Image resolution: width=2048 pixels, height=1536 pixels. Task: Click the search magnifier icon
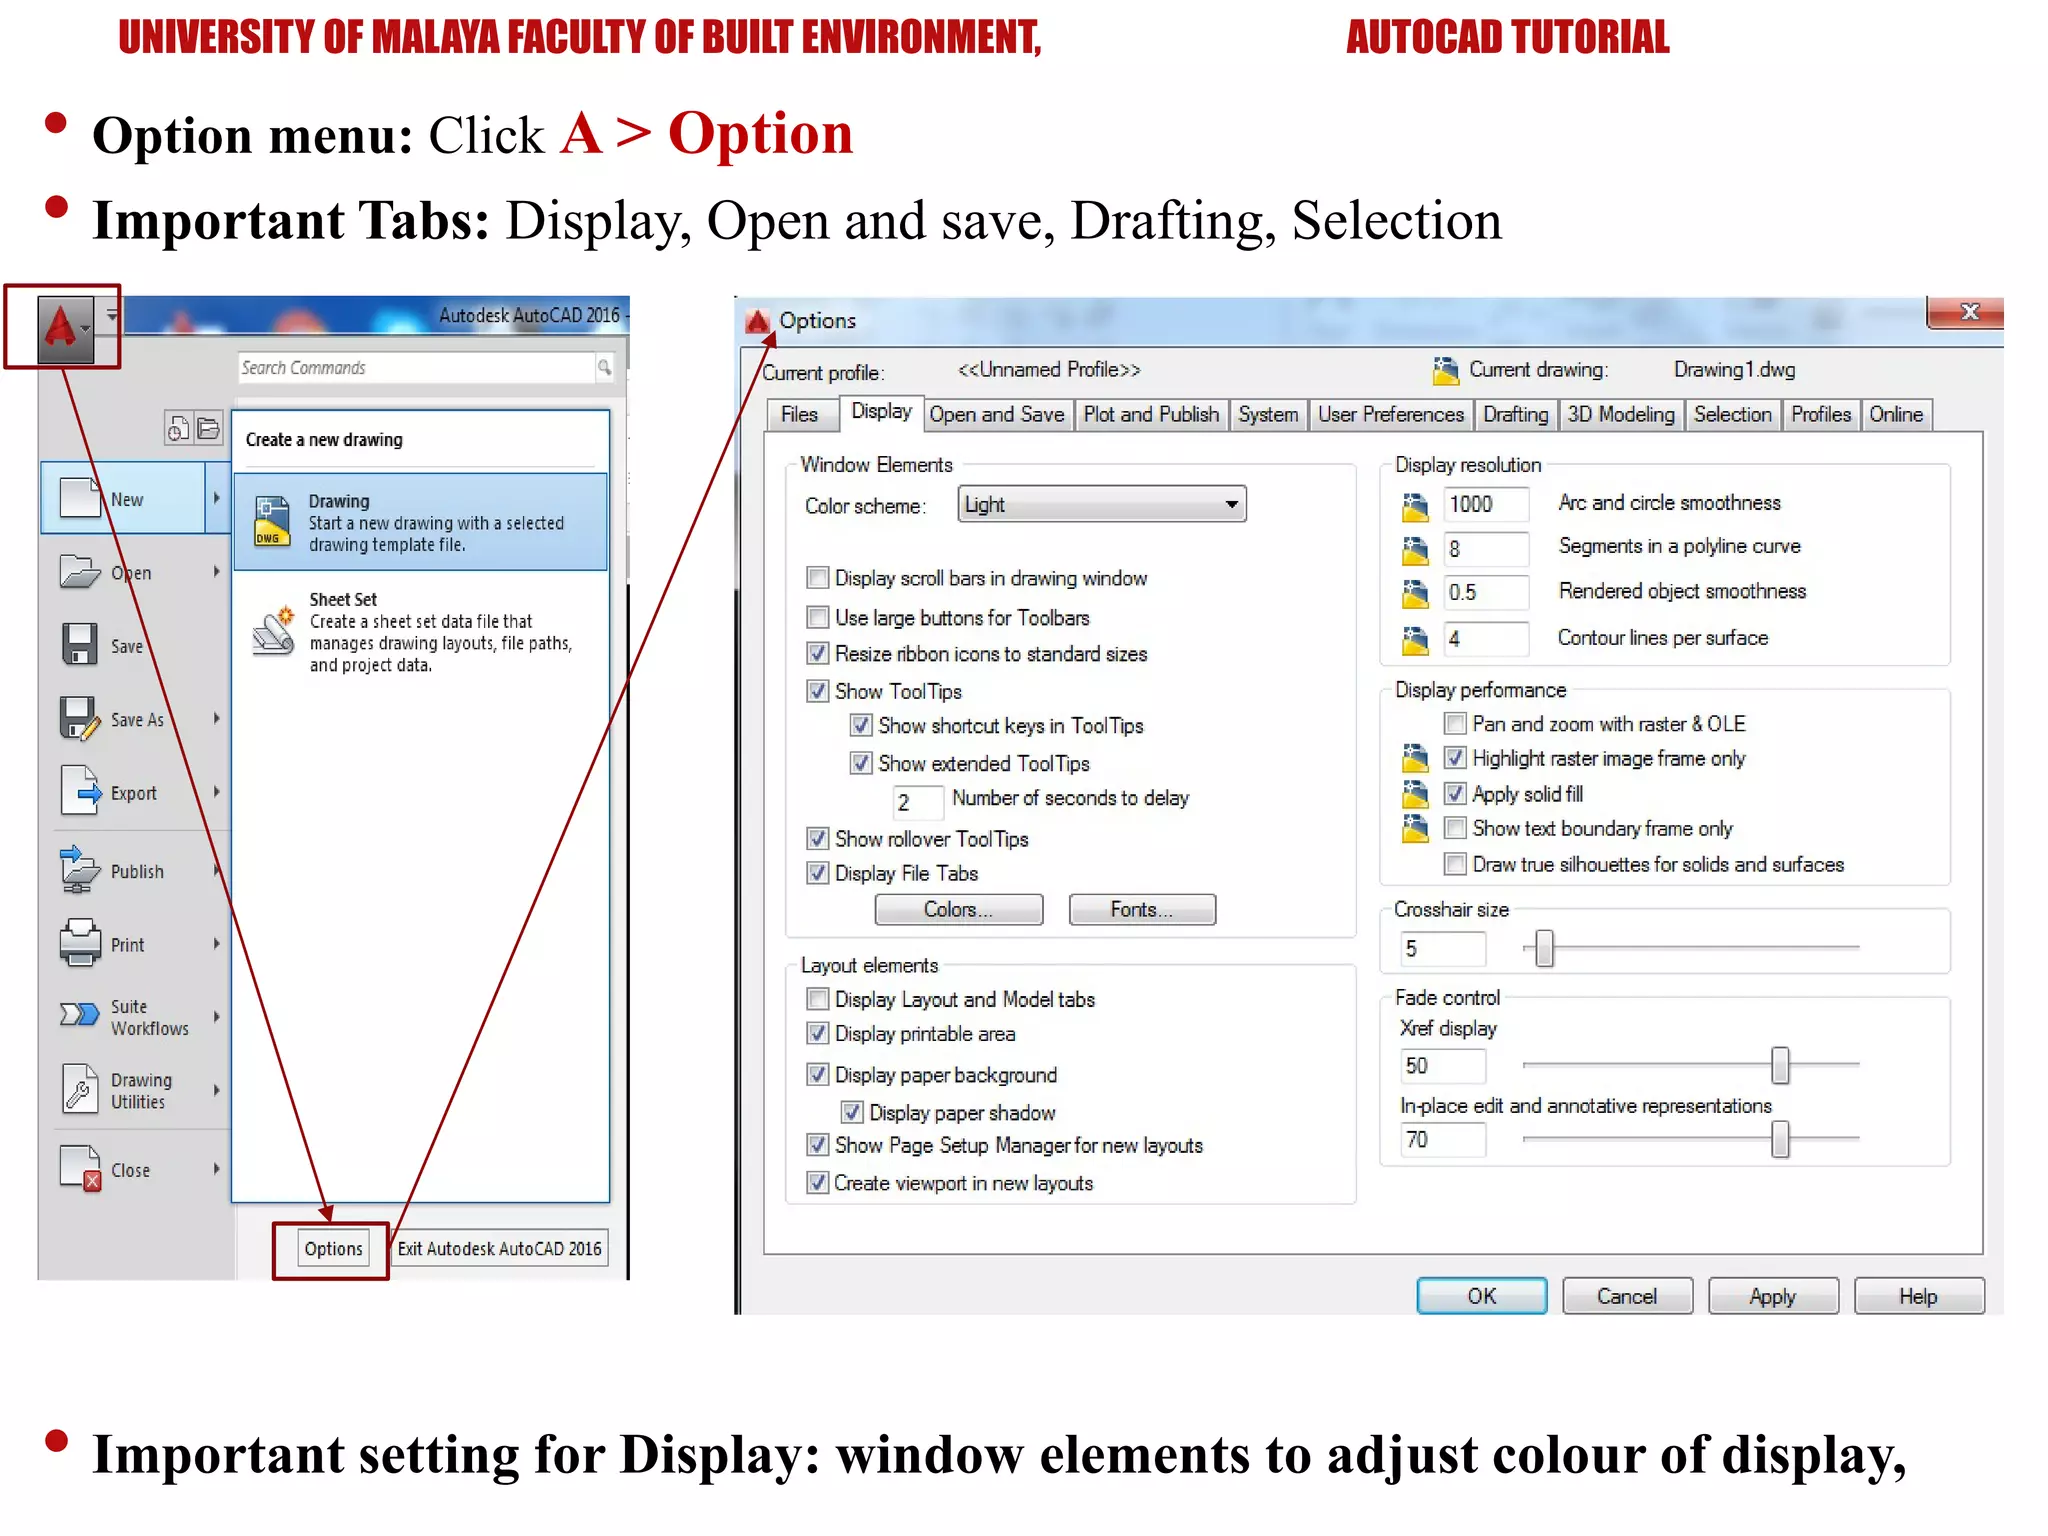coord(604,367)
